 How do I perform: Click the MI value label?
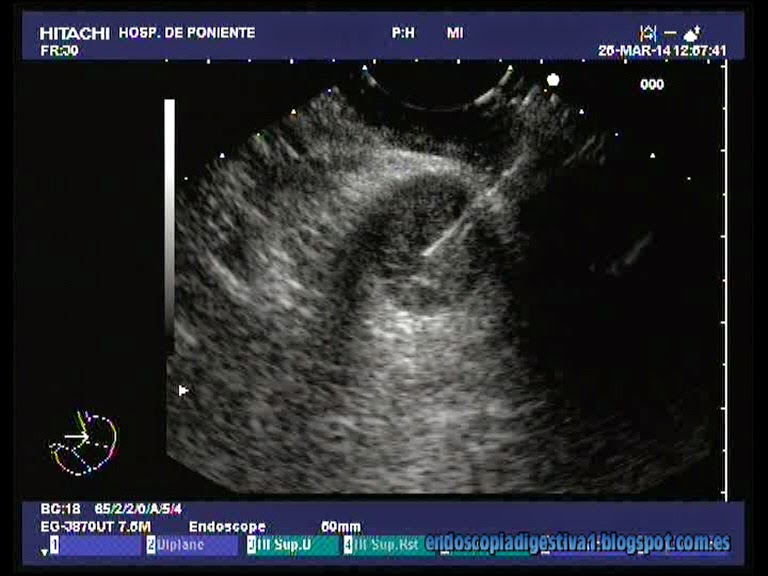pyautogui.click(x=455, y=33)
